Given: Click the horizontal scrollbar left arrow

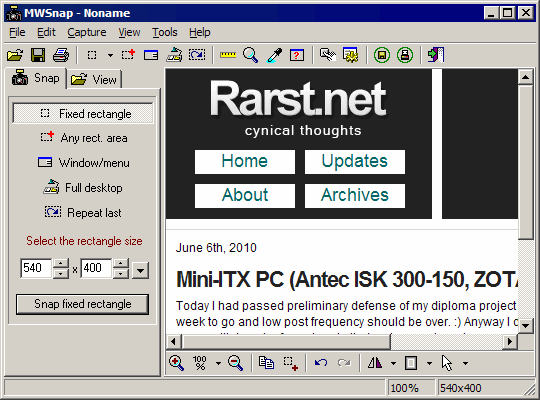Looking at the screenshot, I should (174, 341).
